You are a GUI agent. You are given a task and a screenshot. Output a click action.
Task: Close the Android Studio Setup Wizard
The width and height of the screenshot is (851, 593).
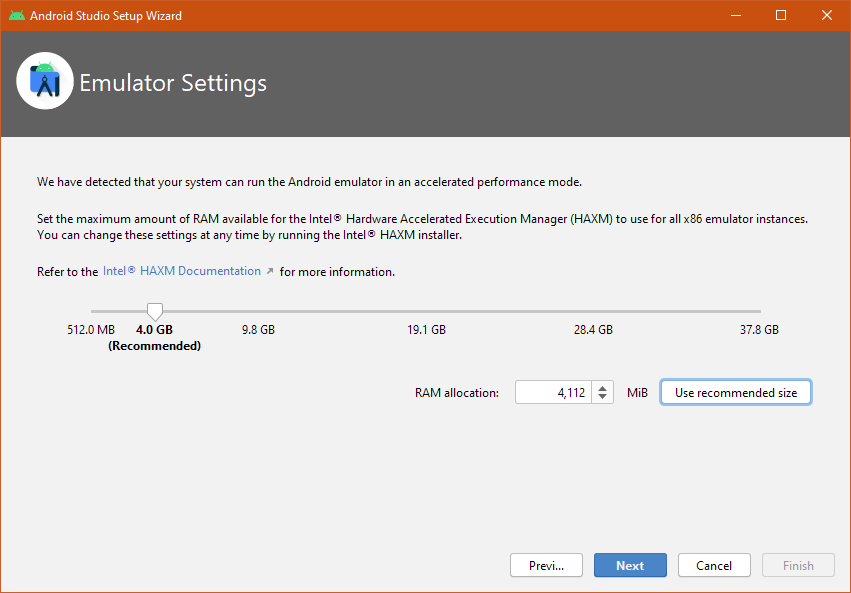[827, 16]
